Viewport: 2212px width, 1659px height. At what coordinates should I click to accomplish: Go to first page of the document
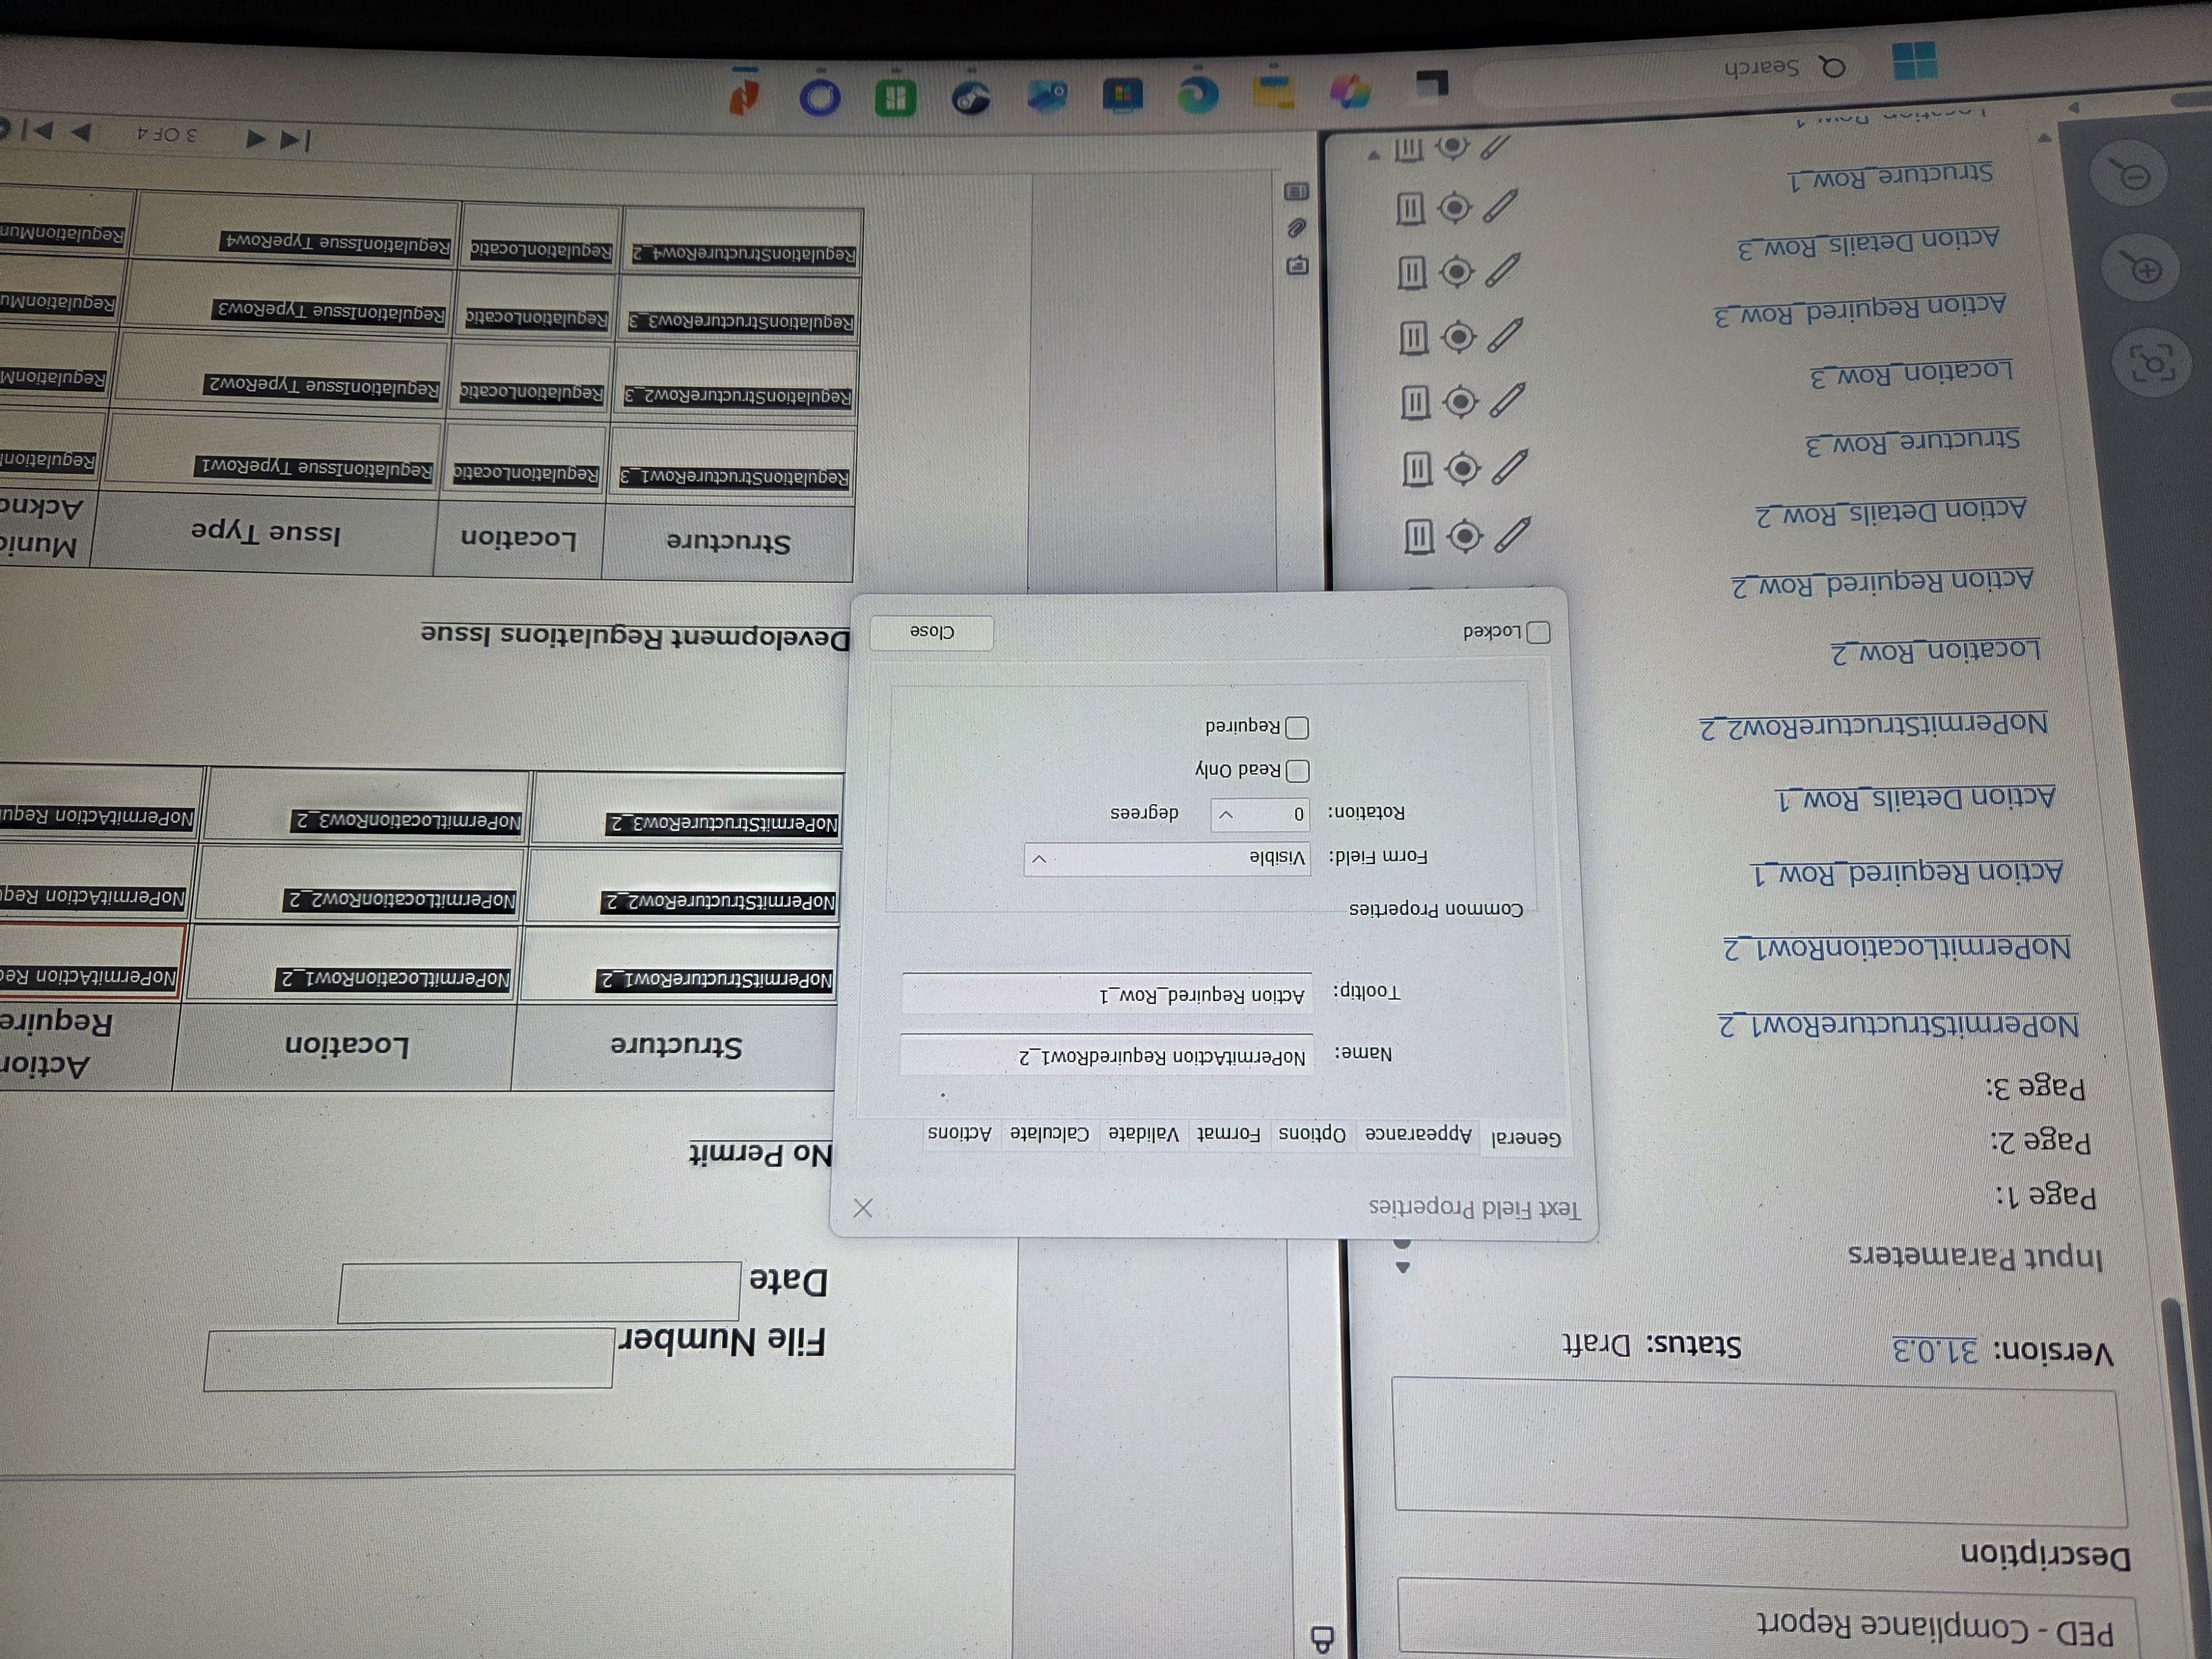(295, 139)
